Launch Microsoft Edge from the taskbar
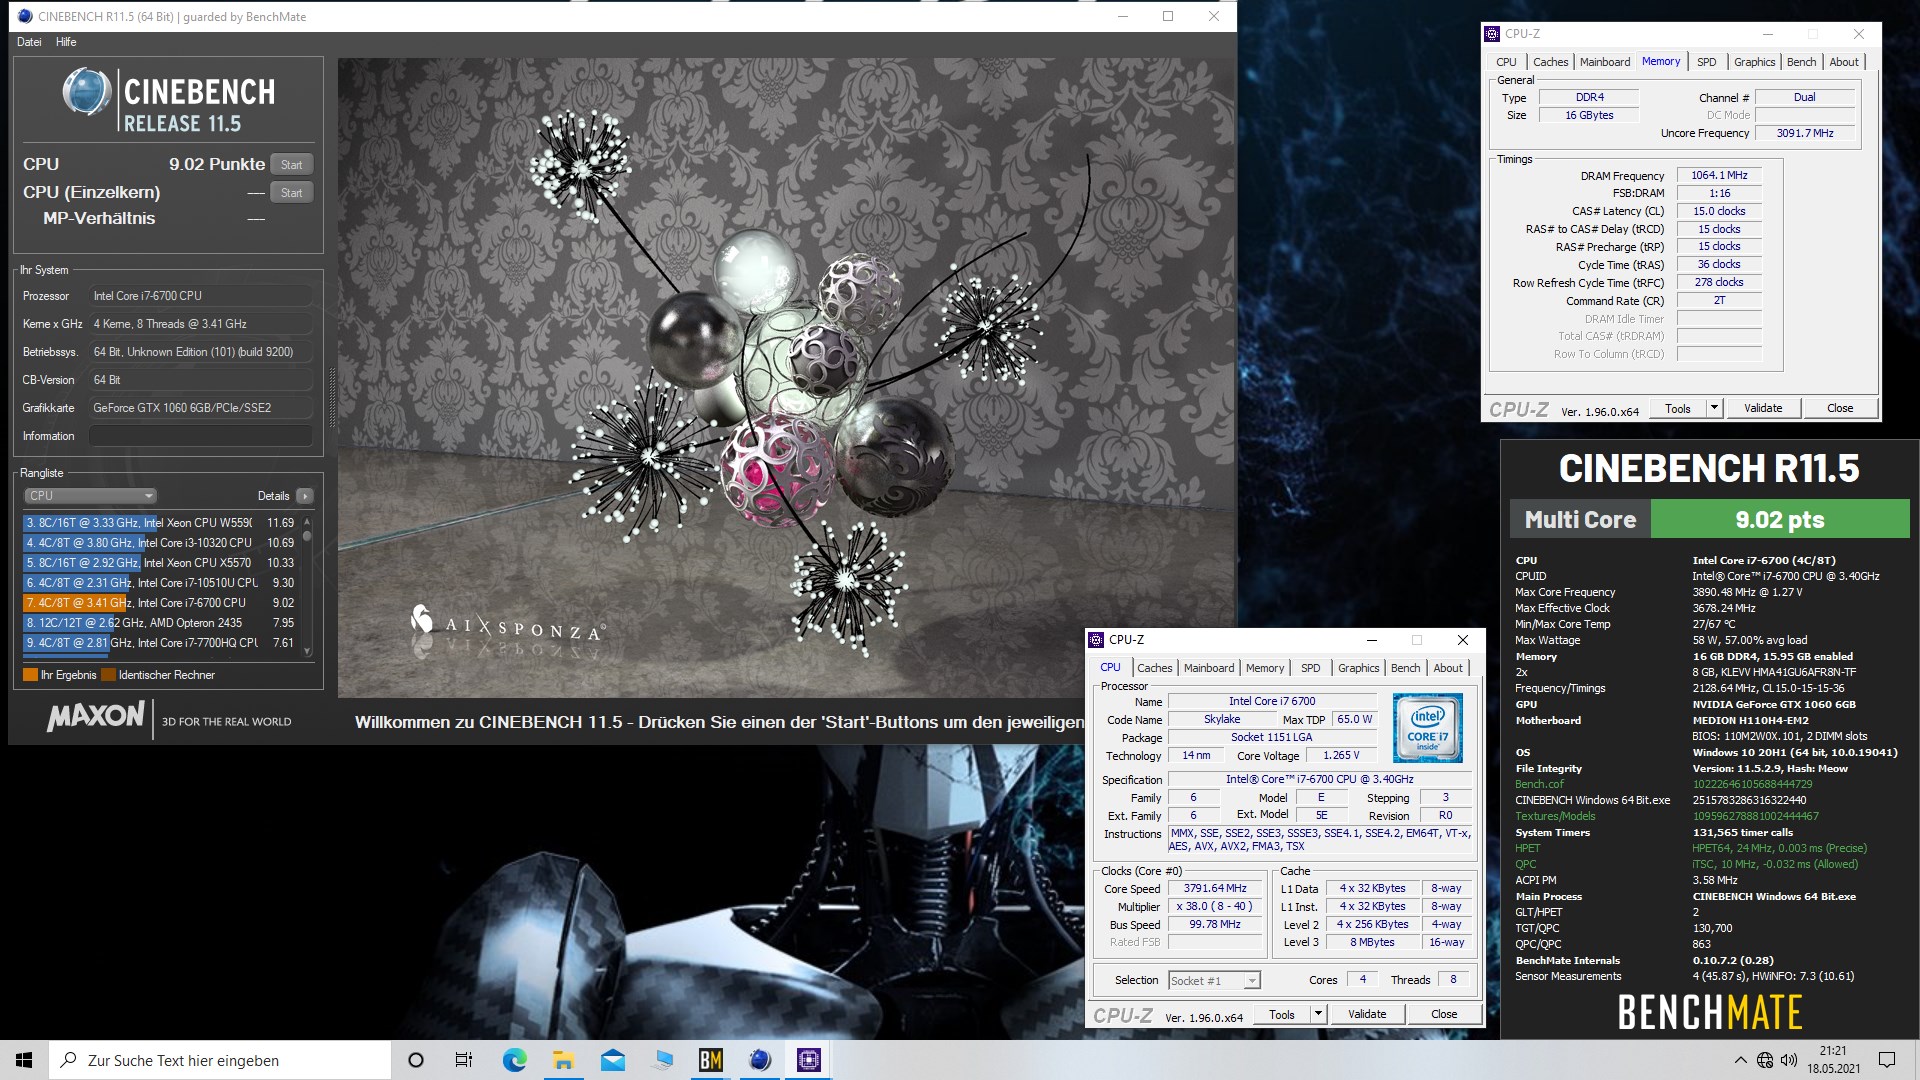Image resolution: width=1920 pixels, height=1080 pixels. coord(514,1060)
